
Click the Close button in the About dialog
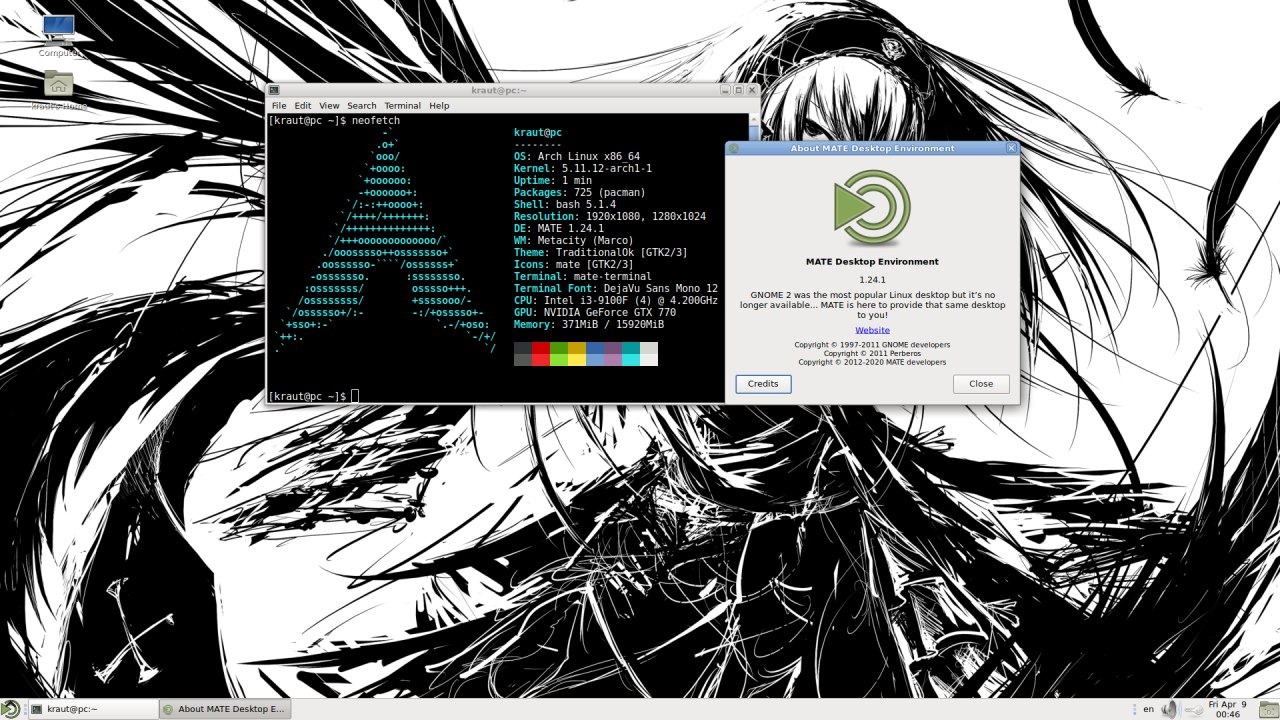[x=981, y=384]
